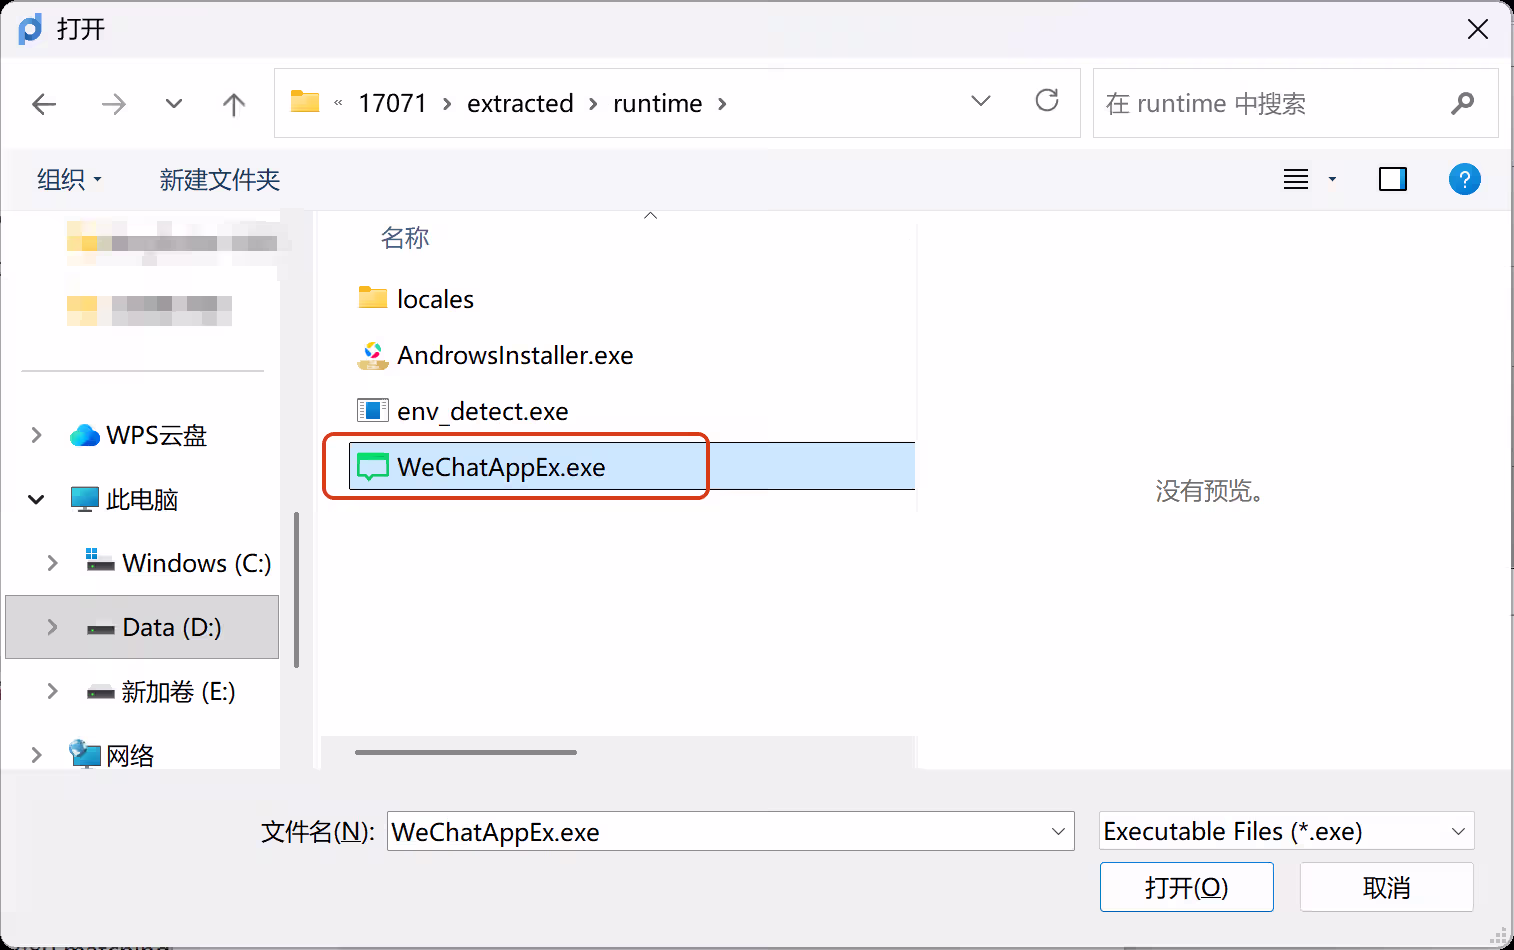Expand chevron after 17071 breadcrumb

pos(447,104)
